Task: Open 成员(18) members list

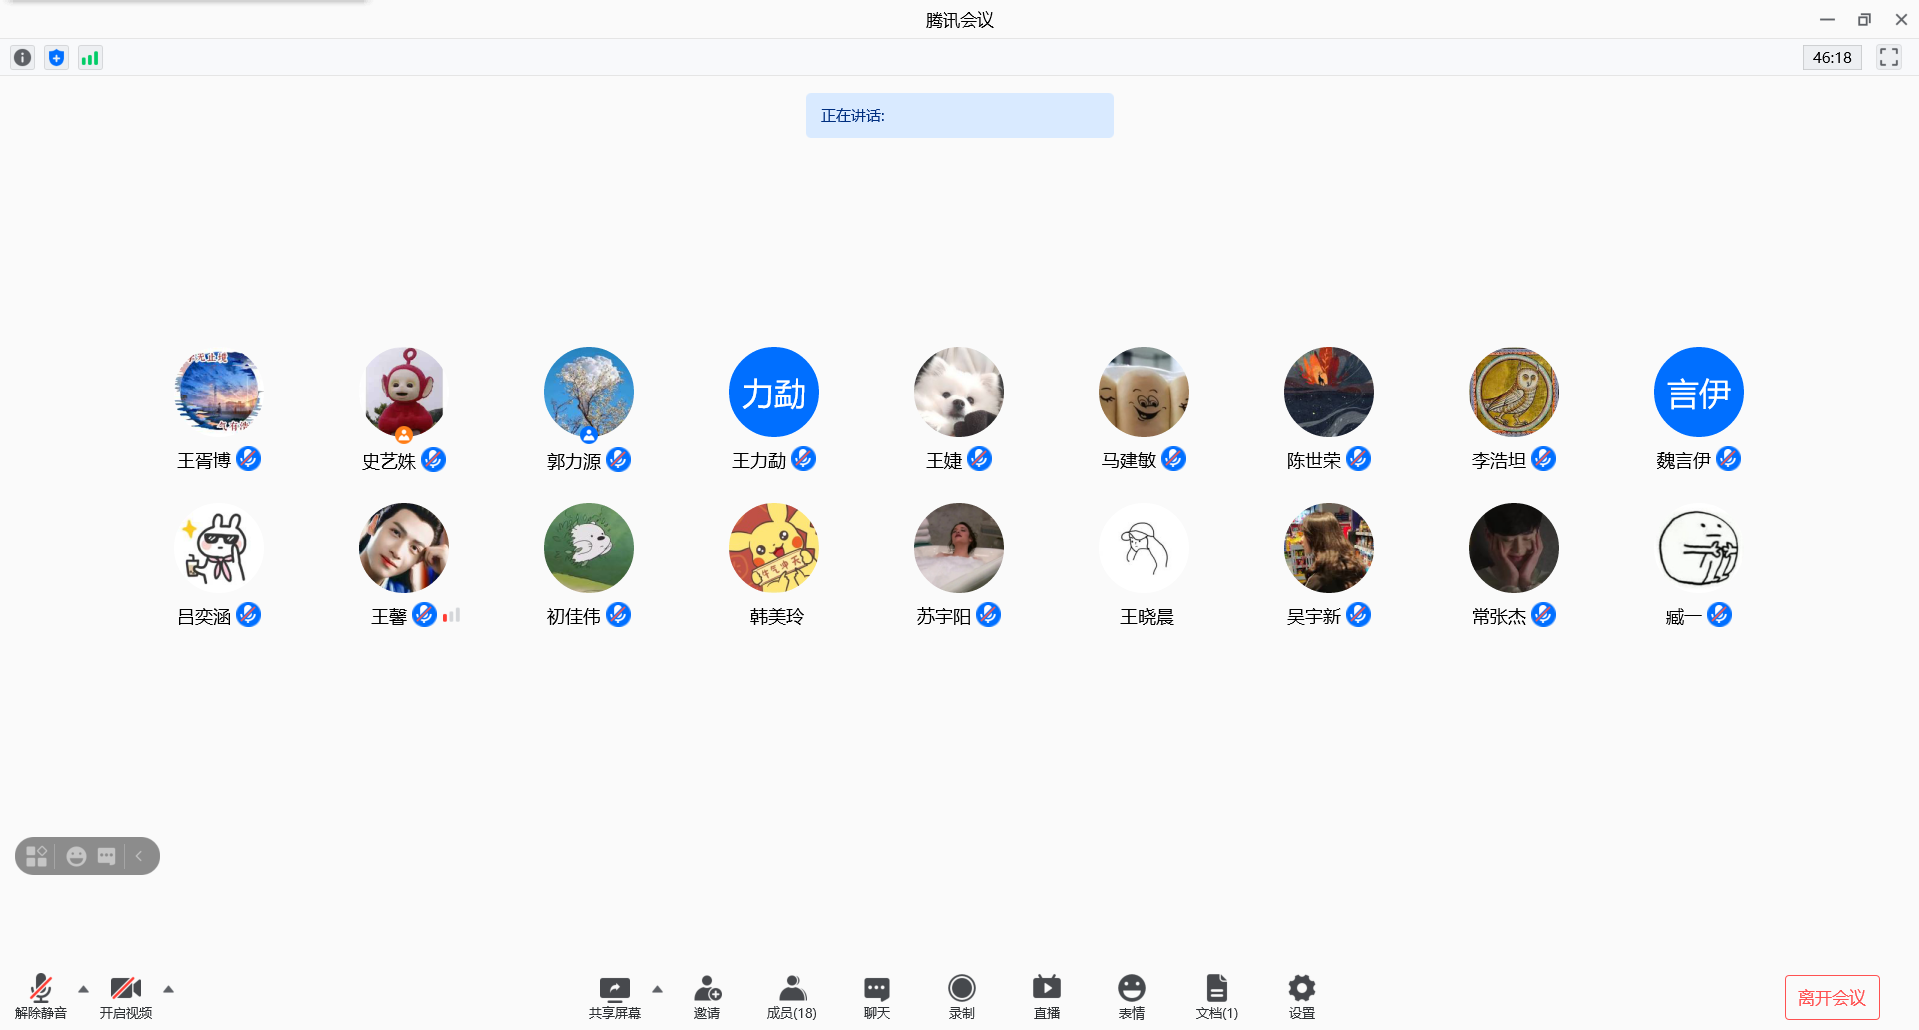Action: pyautogui.click(x=791, y=996)
